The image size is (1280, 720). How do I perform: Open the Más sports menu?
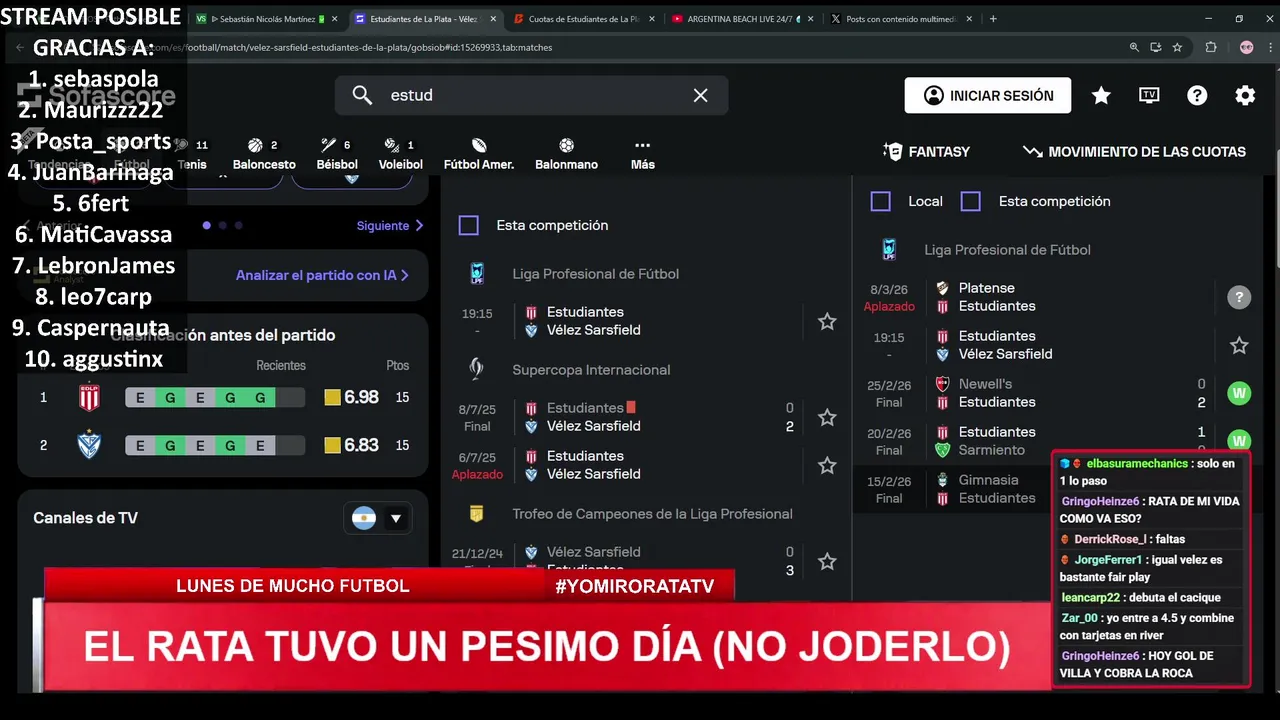(x=642, y=154)
